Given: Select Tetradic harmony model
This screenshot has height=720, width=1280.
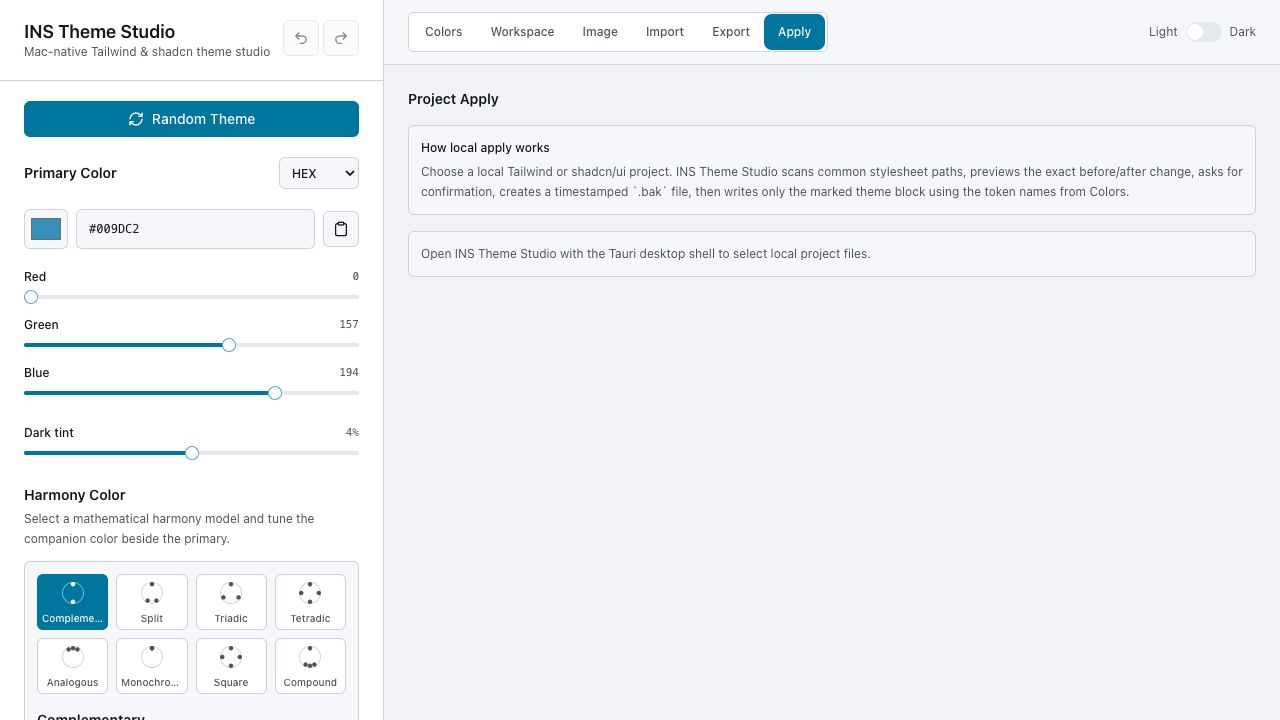Looking at the screenshot, I should (x=310, y=602).
